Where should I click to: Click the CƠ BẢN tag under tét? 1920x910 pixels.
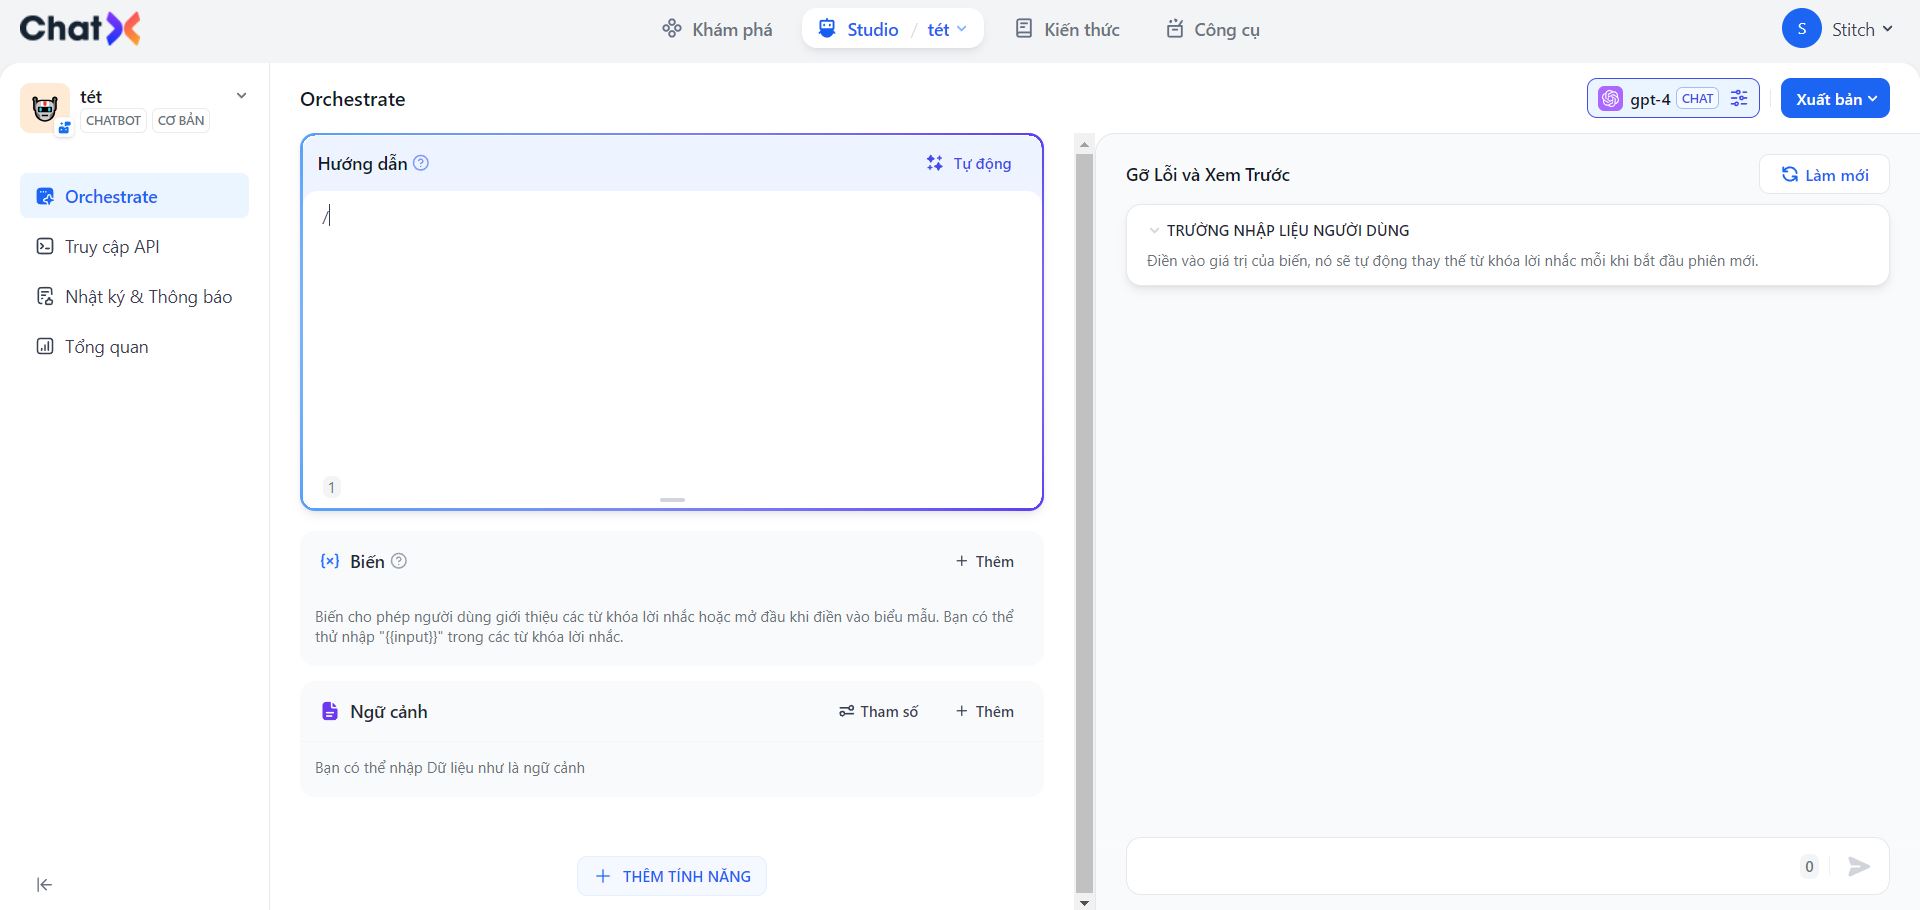tap(181, 120)
